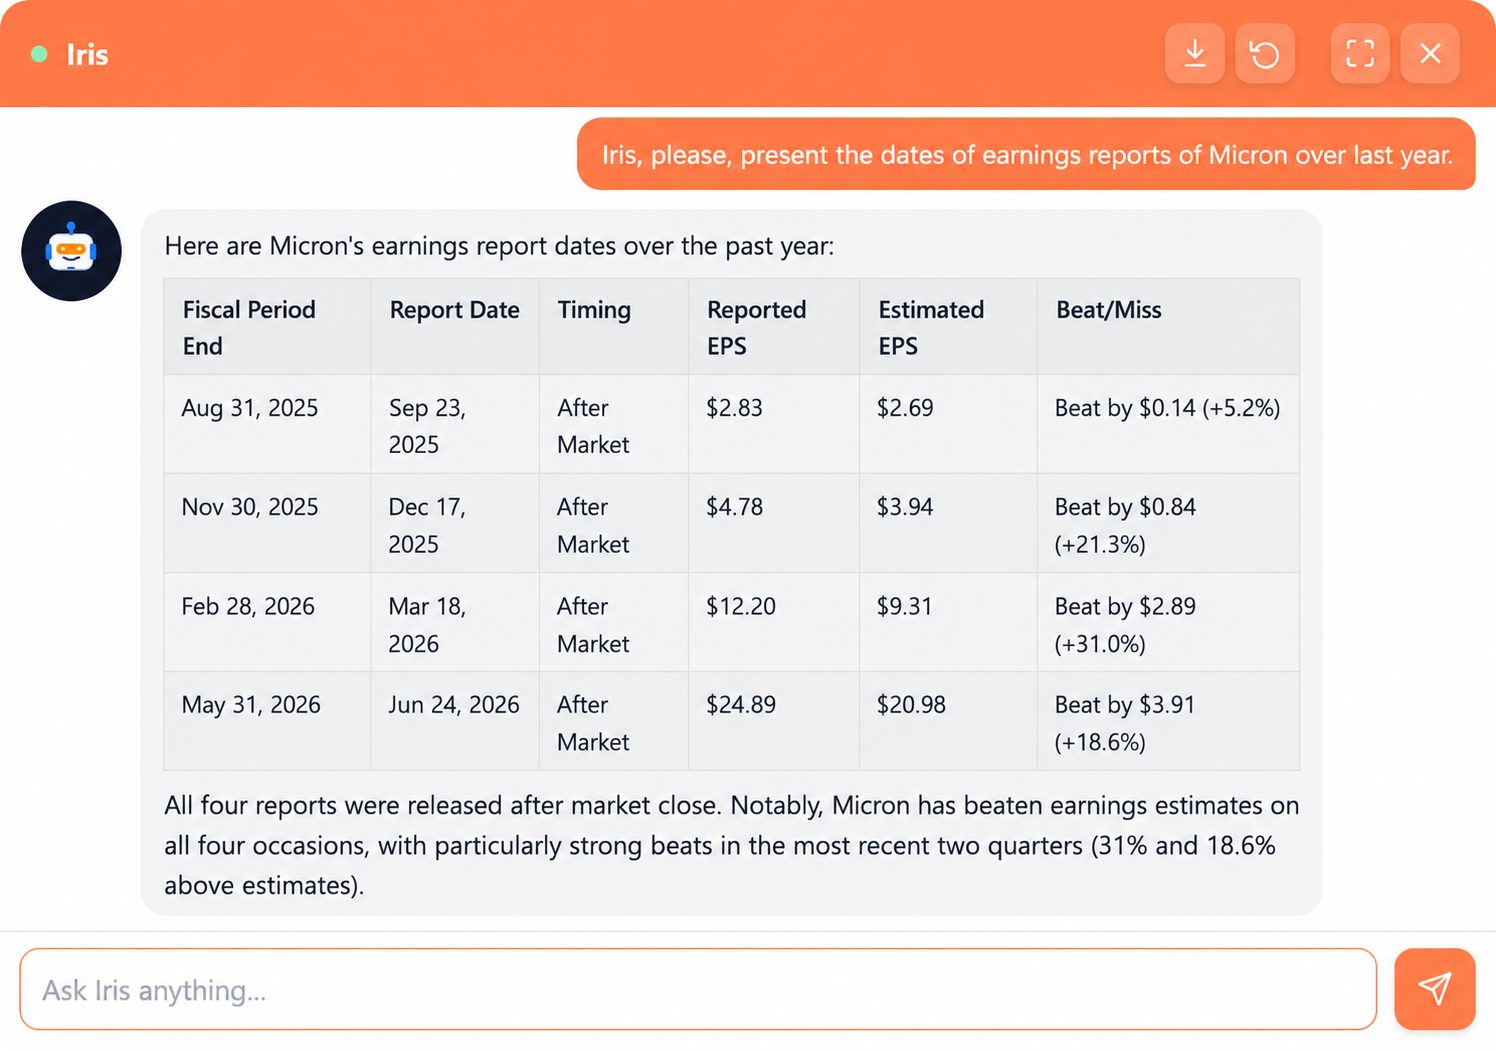Click the Iris title in header
Screen dimensions: 1496x1051
(x=87, y=54)
